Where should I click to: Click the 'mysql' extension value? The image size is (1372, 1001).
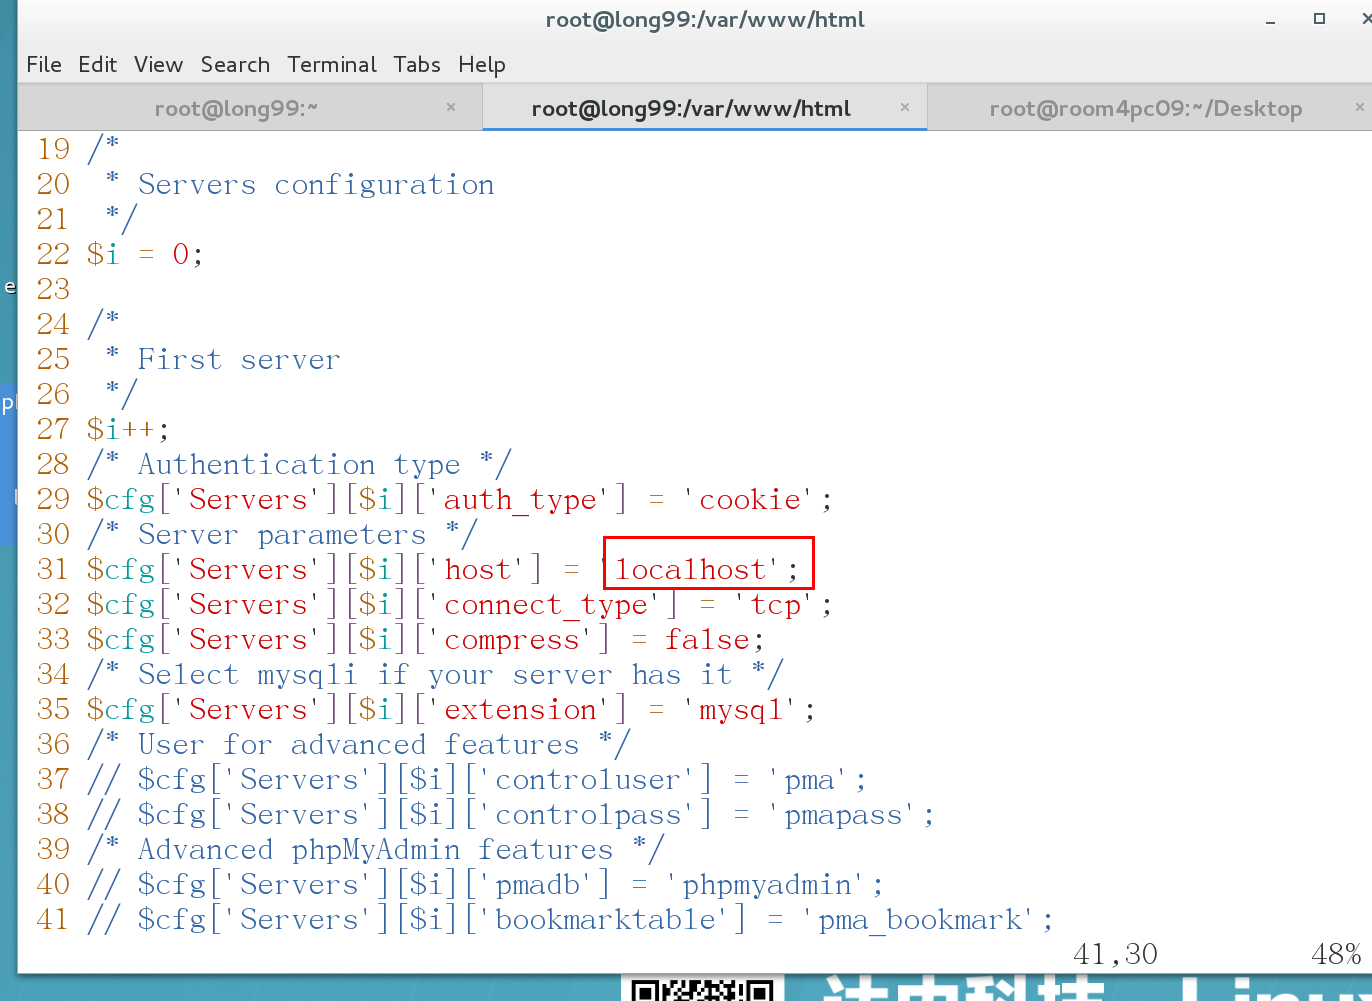click(740, 709)
